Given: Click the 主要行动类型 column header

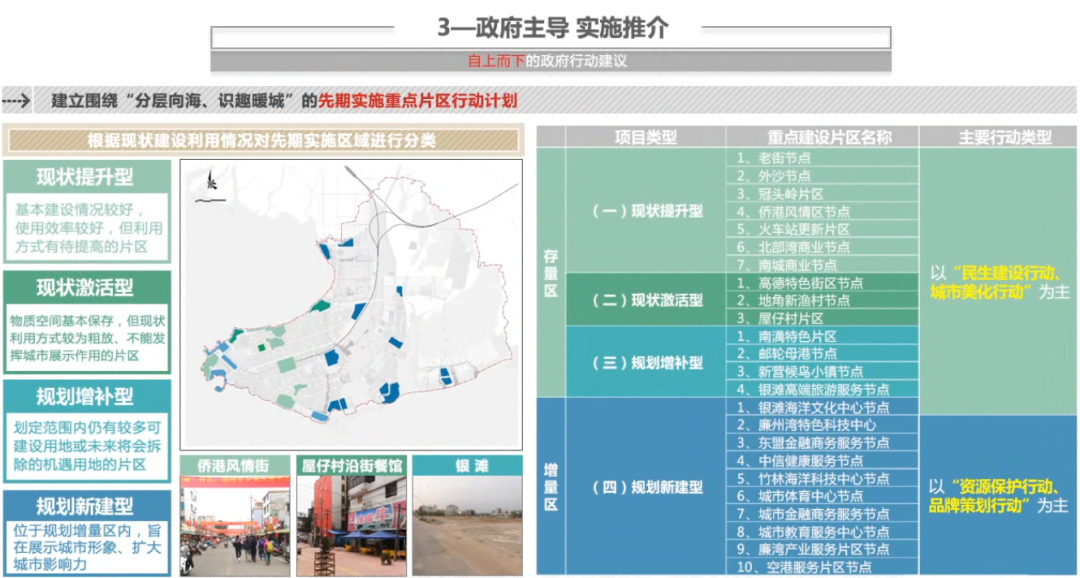Looking at the screenshot, I should tap(998, 136).
